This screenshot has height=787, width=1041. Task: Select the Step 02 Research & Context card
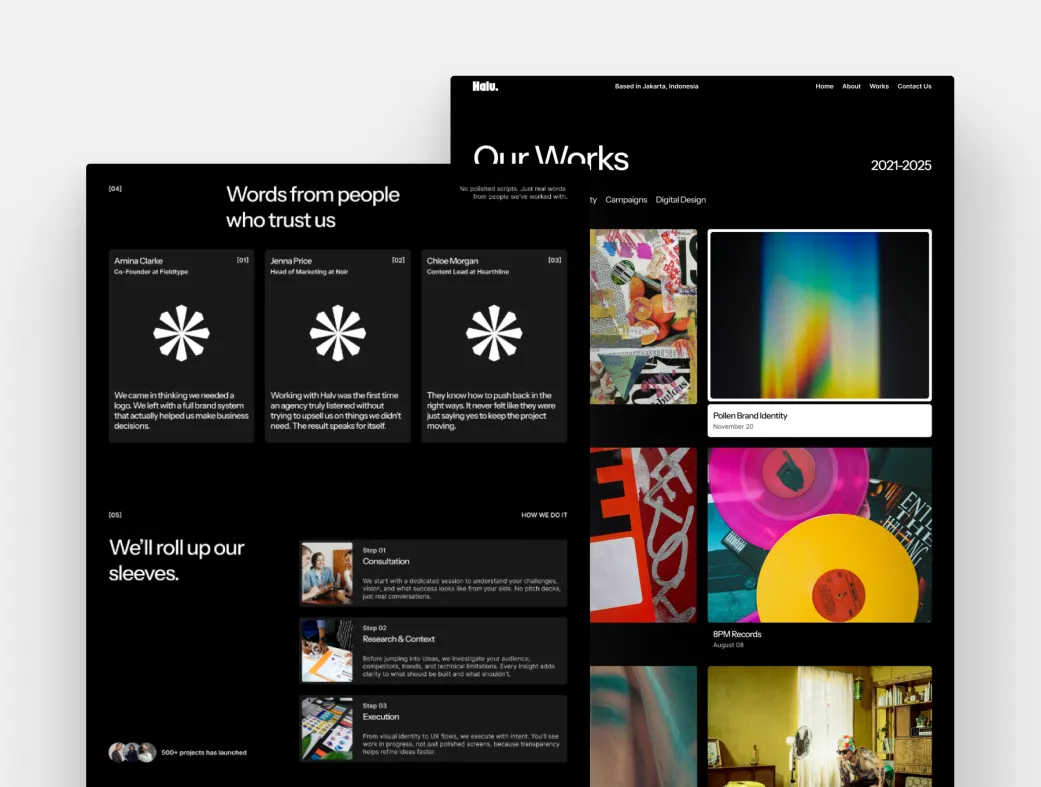(433, 651)
